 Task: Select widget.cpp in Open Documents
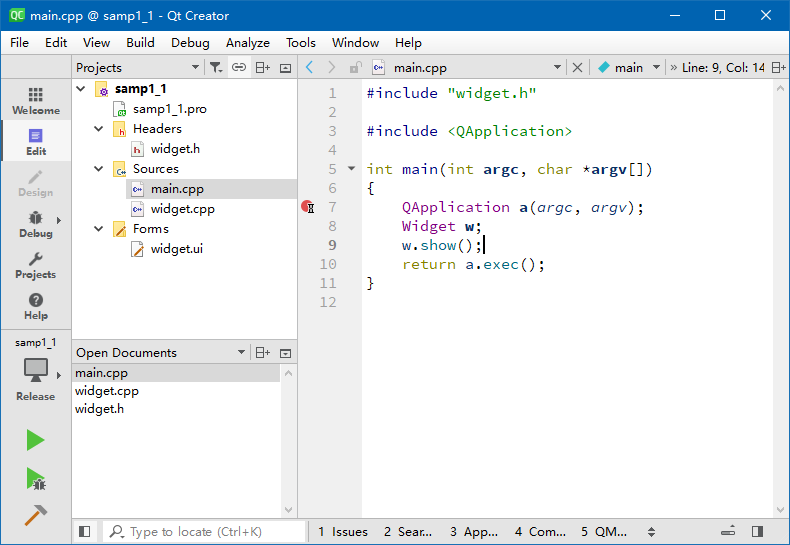click(107, 391)
